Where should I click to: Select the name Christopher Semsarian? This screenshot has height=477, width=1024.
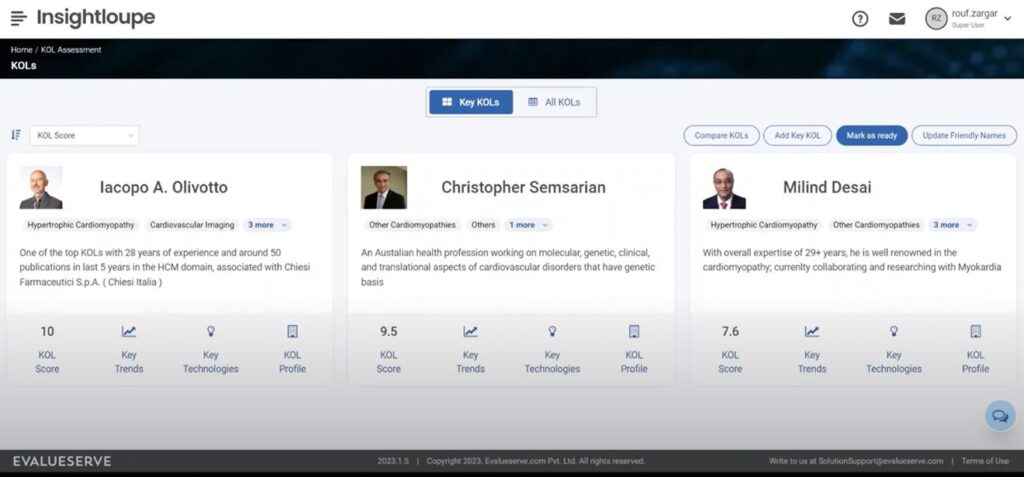point(524,188)
